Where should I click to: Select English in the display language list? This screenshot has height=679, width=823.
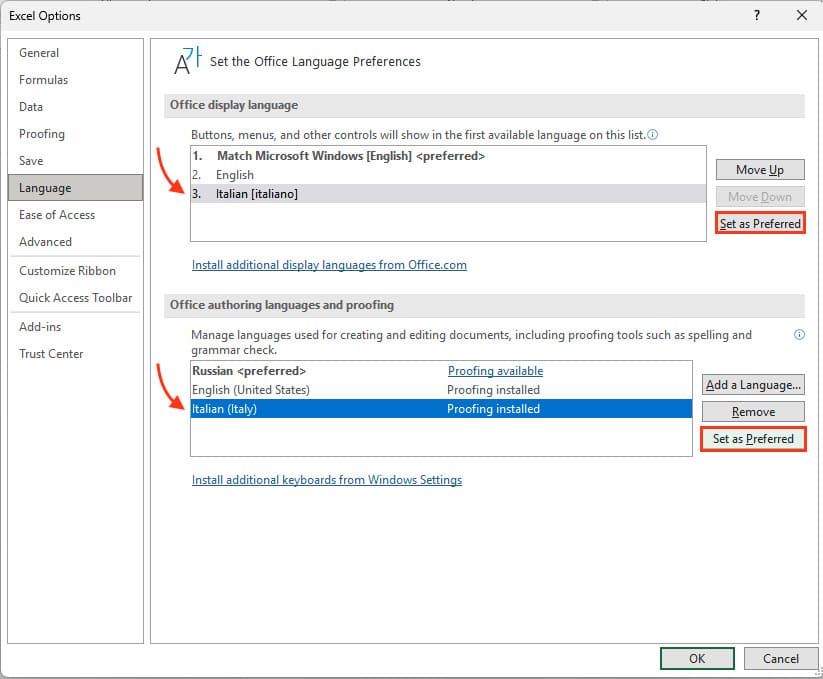[x=235, y=175]
